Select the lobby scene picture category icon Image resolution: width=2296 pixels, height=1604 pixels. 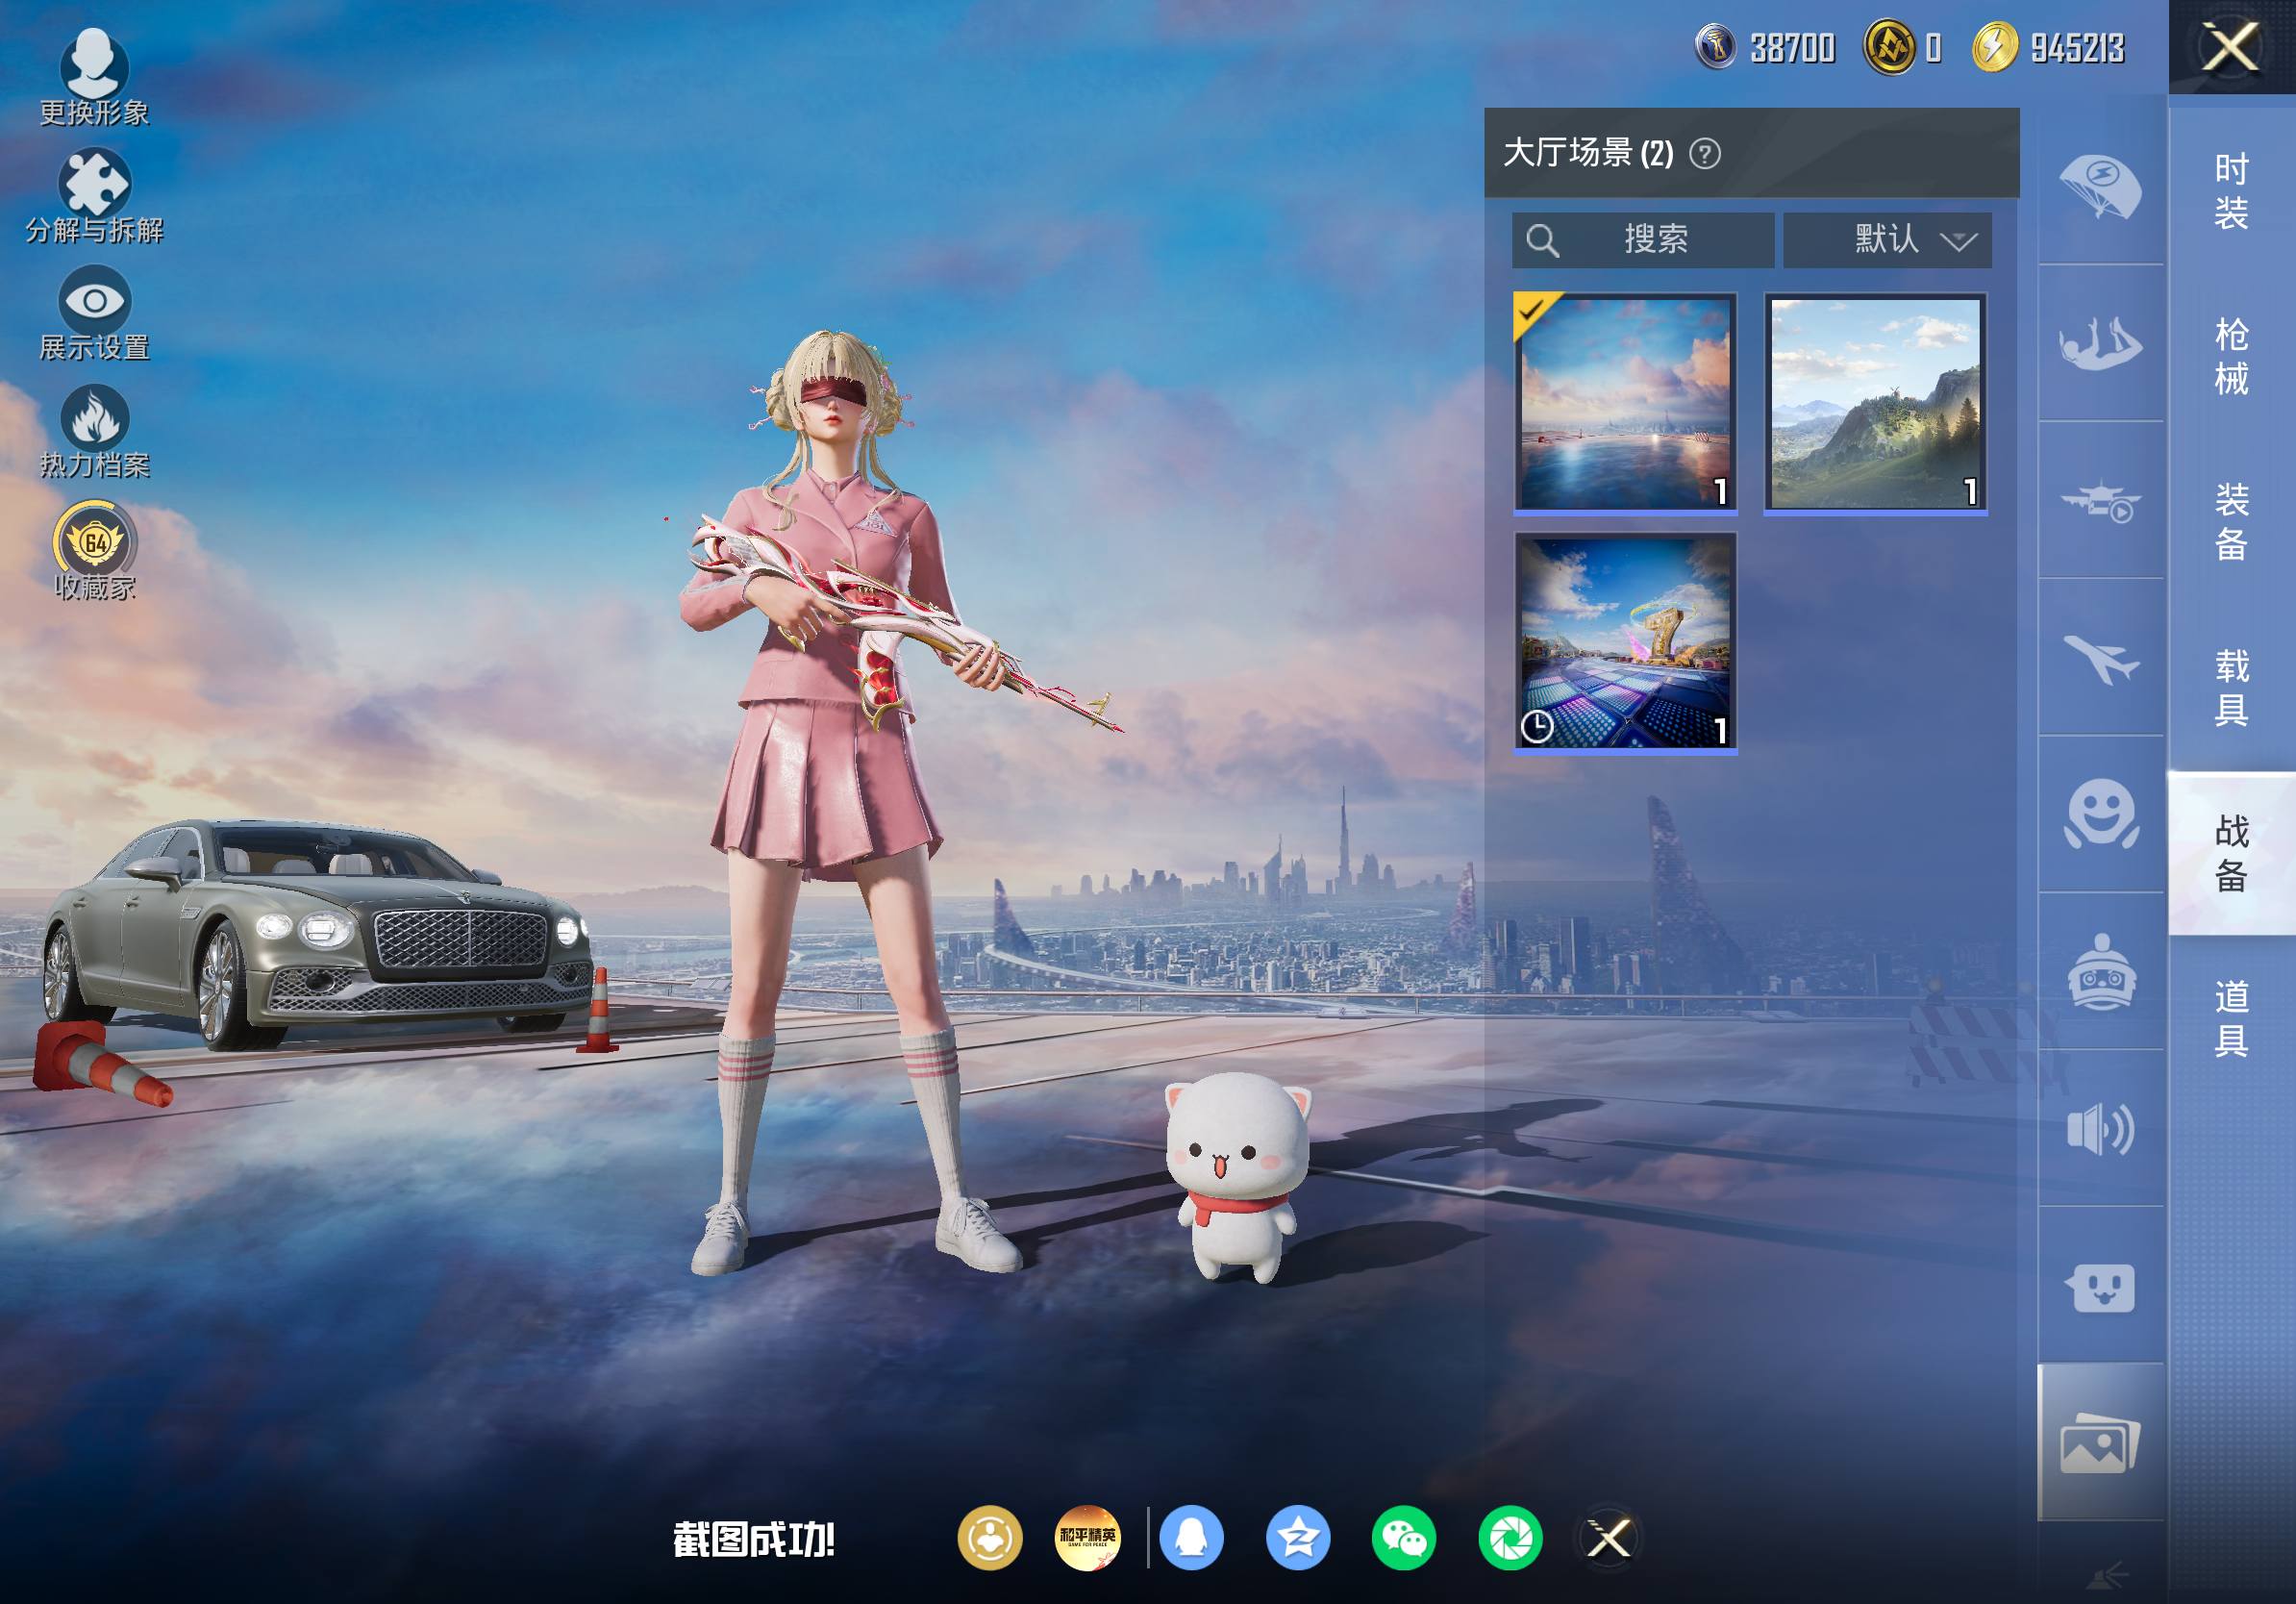pyautogui.click(x=2100, y=1442)
